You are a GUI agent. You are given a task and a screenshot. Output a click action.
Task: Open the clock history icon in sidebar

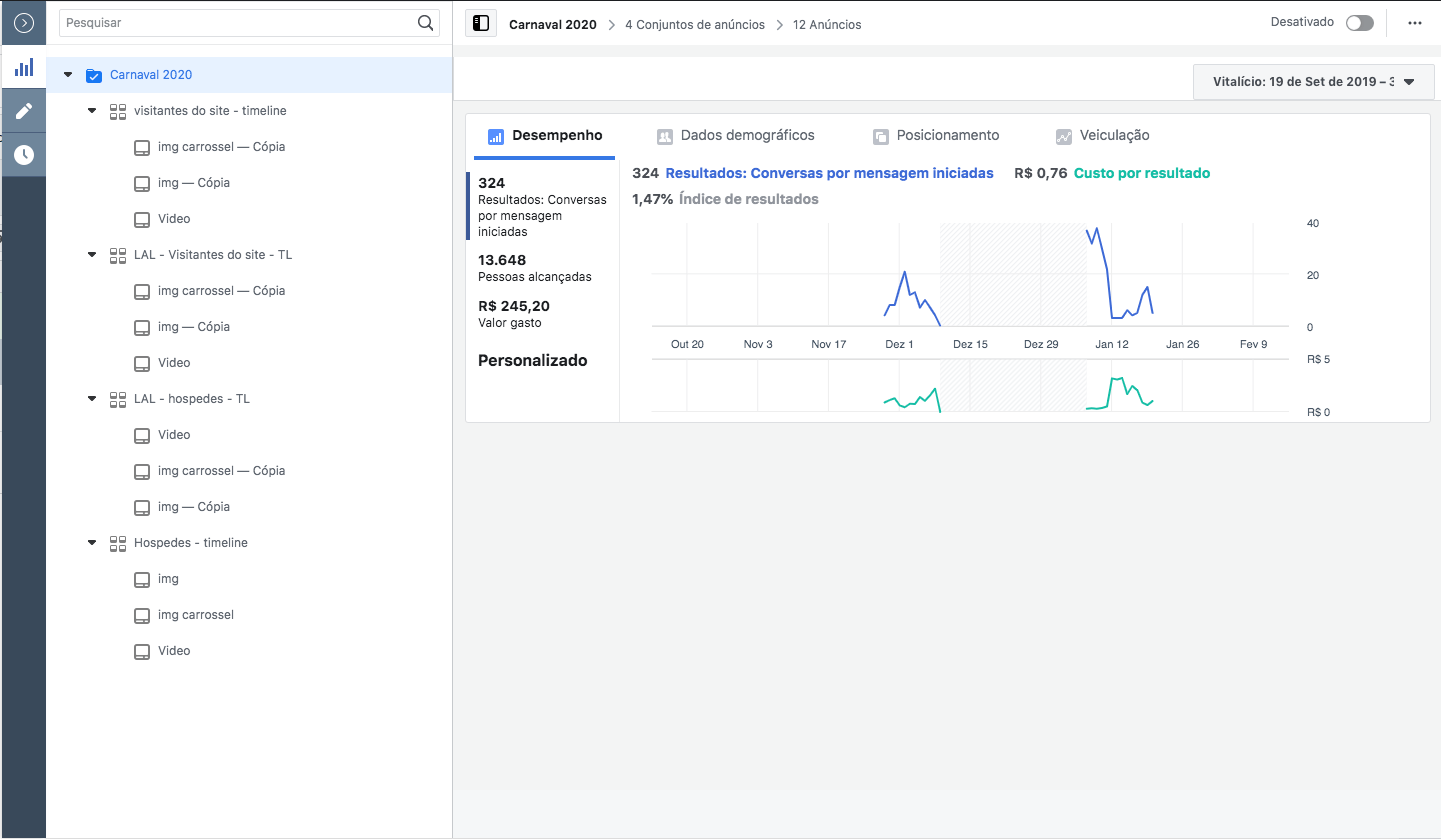(x=24, y=155)
